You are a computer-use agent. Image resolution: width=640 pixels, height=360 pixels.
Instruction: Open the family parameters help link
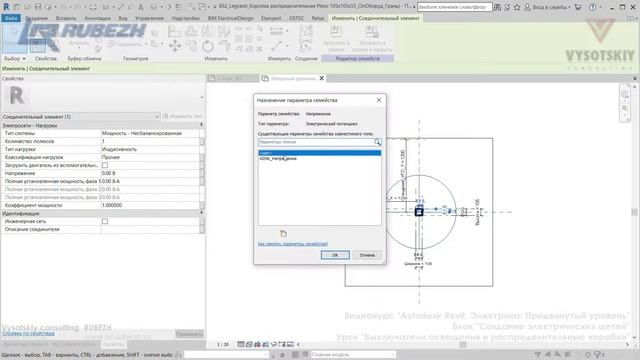point(293,244)
